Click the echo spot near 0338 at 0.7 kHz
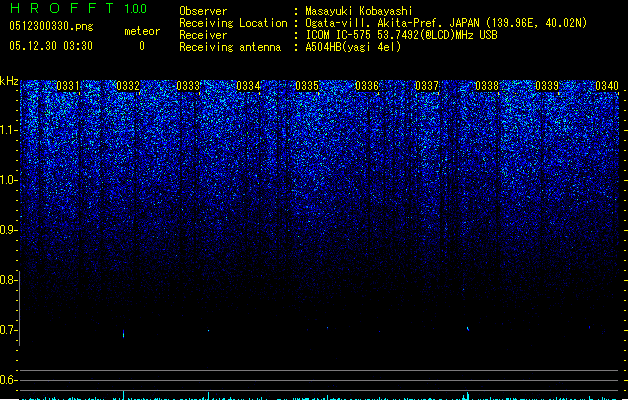The height and width of the screenshot is (400, 629). coord(468,329)
